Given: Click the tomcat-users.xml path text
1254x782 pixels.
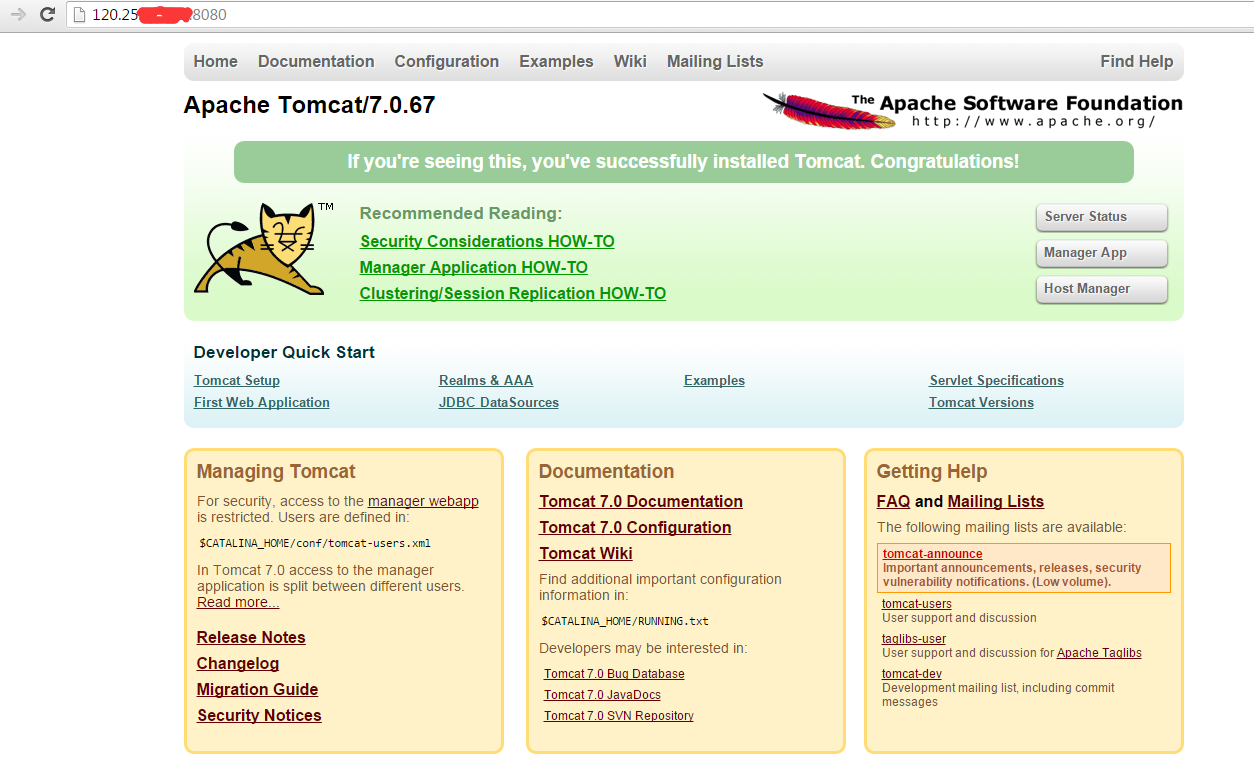Looking at the screenshot, I should click(x=315, y=544).
